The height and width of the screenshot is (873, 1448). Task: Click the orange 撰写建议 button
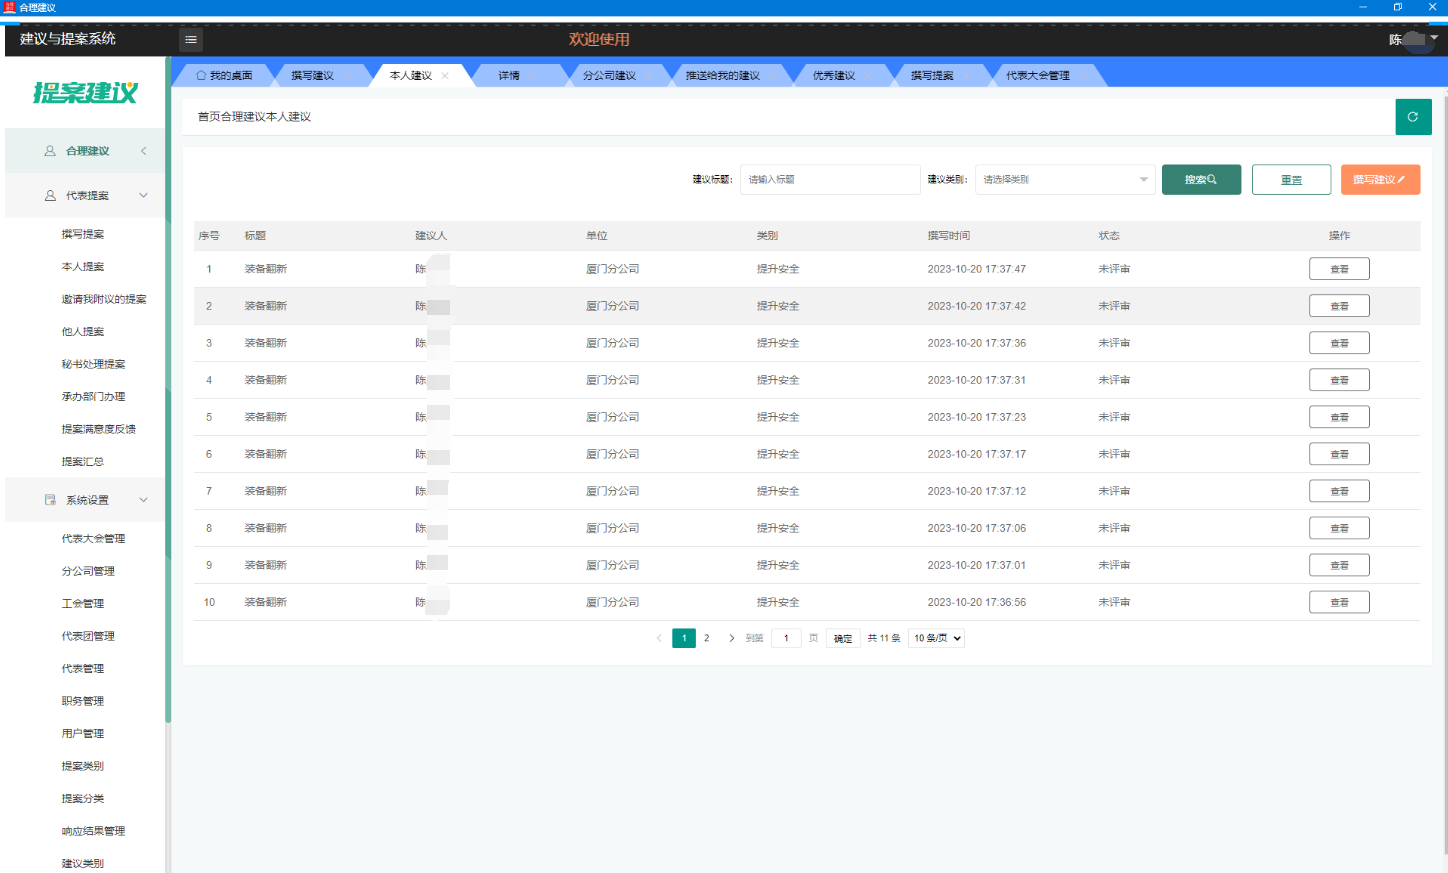pyautogui.click(x=1380, y=180)
